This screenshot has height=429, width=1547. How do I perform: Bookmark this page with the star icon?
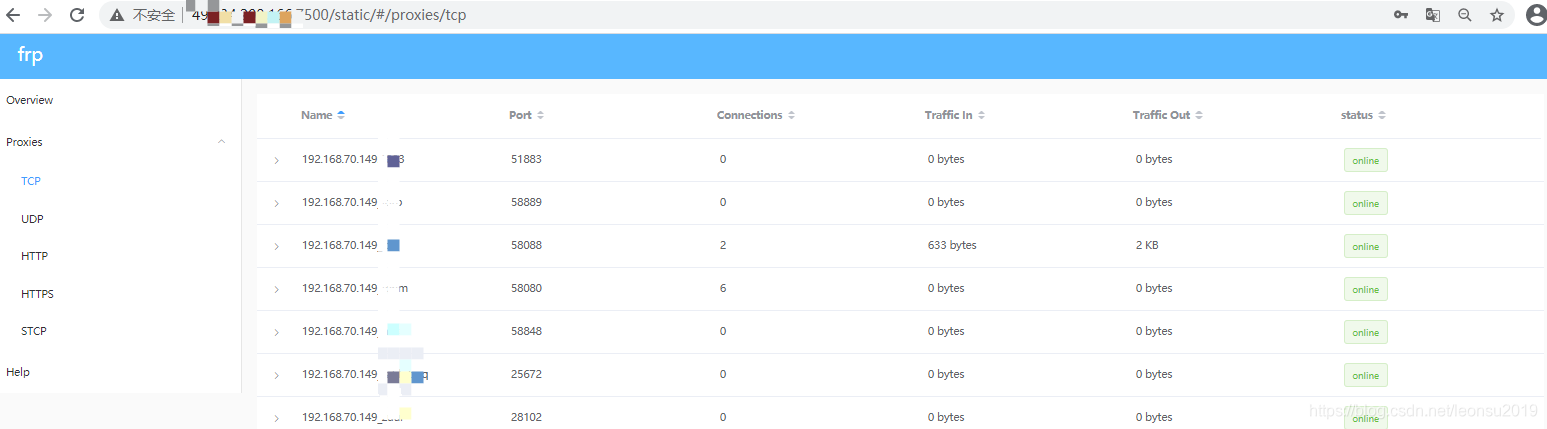pos(1497,15)
